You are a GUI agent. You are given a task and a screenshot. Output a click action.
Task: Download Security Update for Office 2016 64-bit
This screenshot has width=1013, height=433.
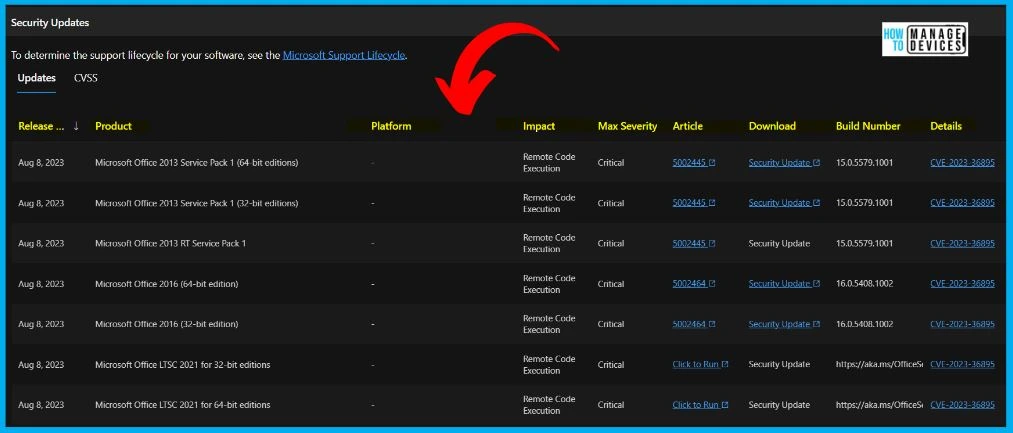[784, 284]
